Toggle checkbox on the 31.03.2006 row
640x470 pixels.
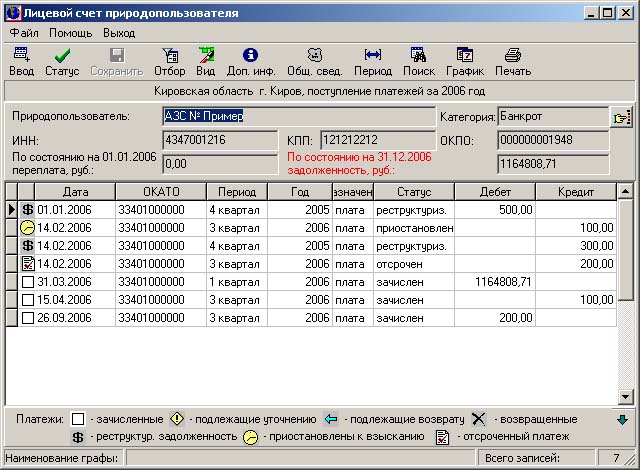point(28,282)
